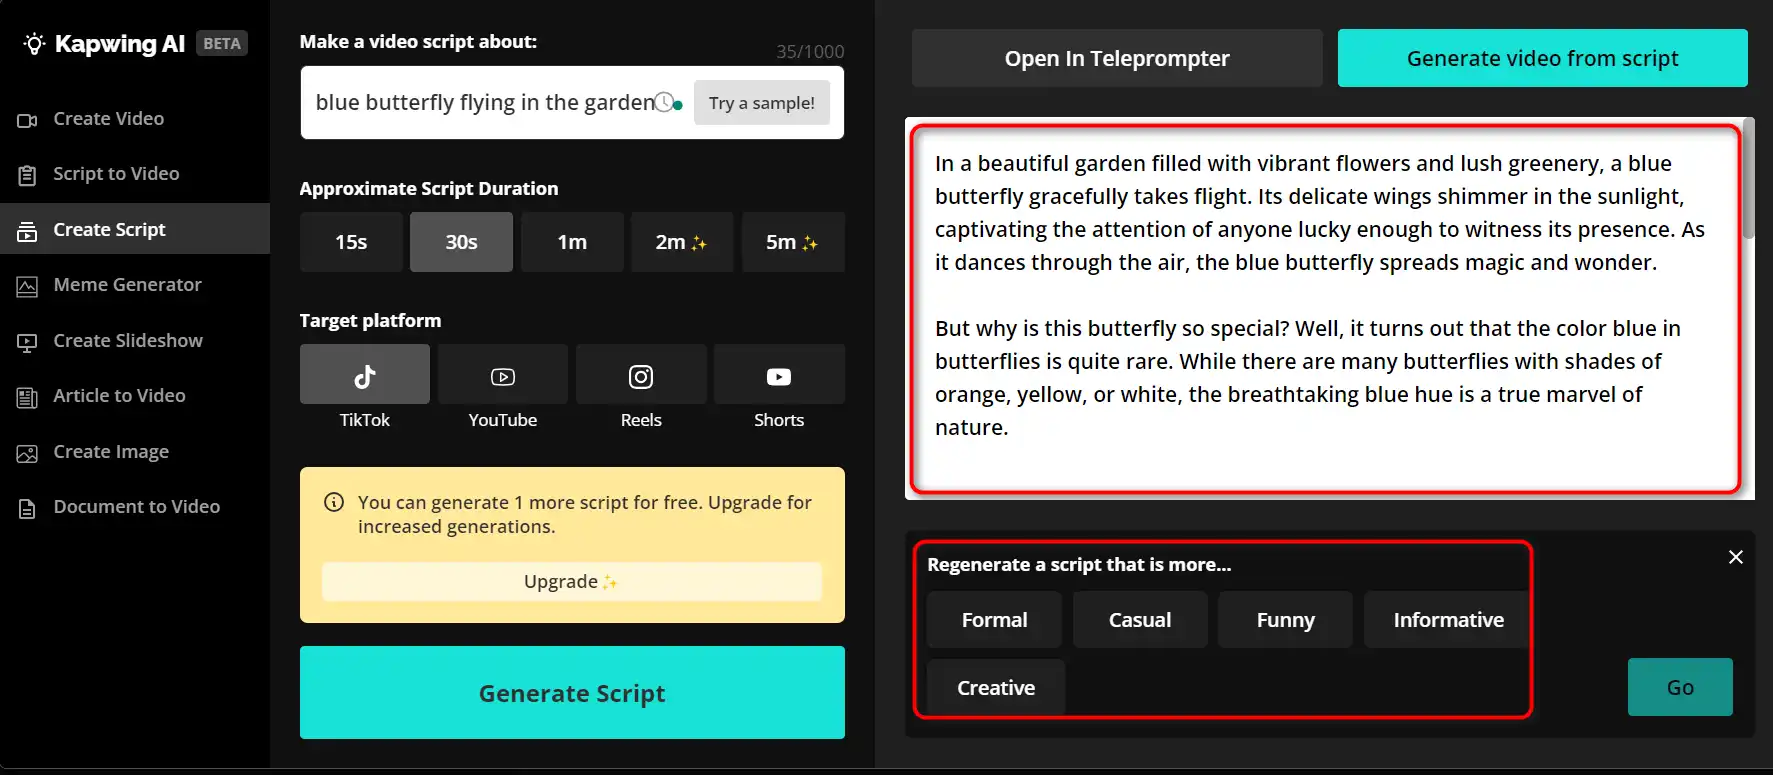The height and width of the screenshot is (775, 1773).
Task: Click the Try a sample! button
Action: pos(762,103)
